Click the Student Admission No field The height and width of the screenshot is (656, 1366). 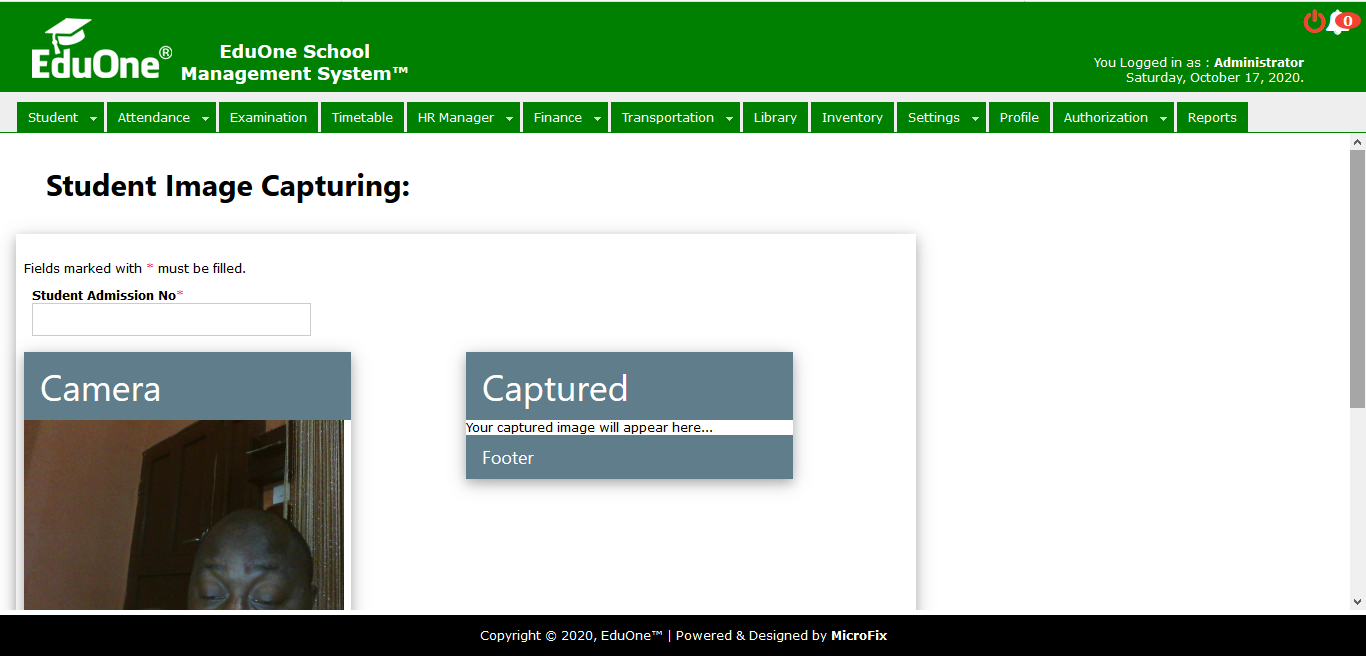point(171,320)
